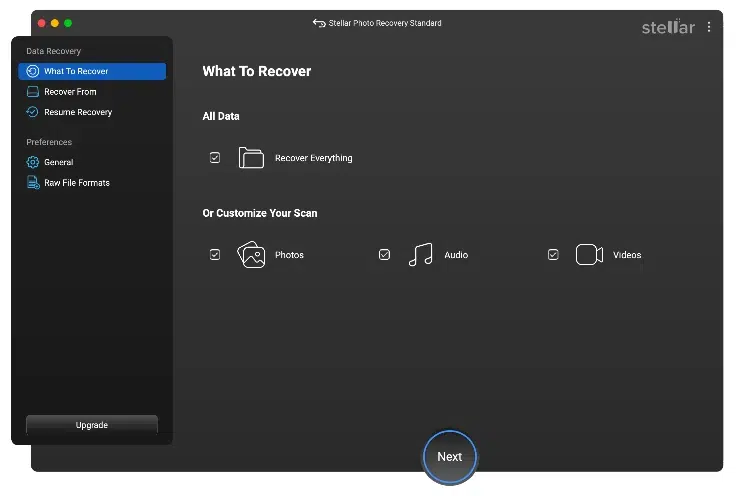Click the Resume Recovery icon in sidebar
The image size is (745, 496).
pos(33,112)
